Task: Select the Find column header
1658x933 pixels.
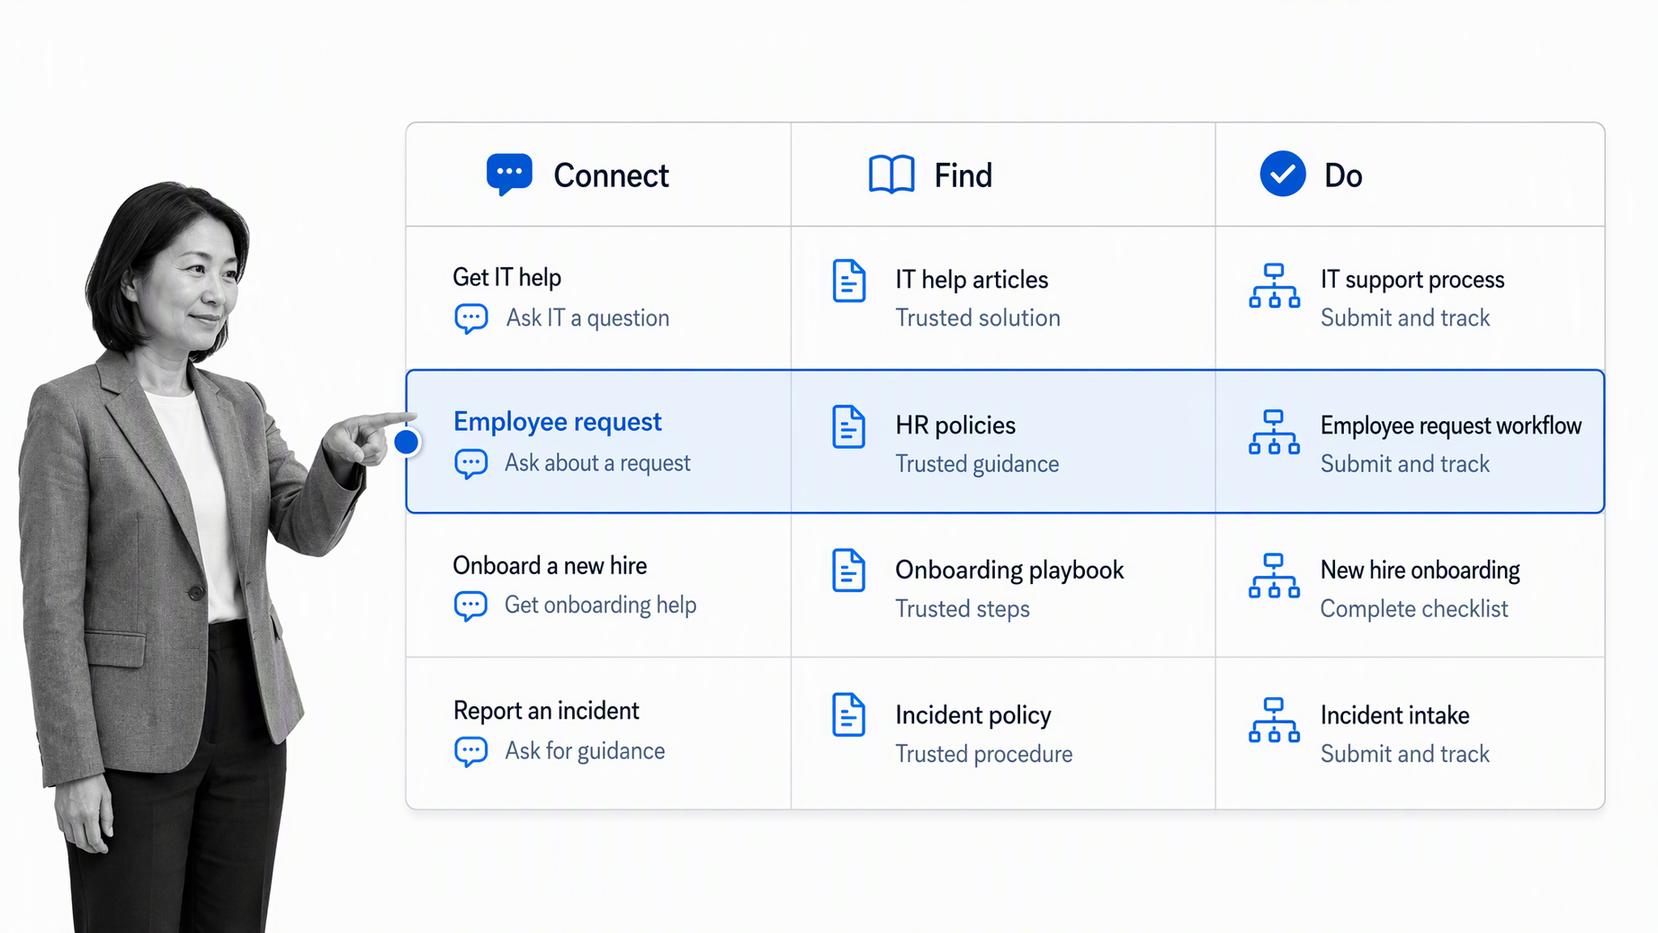Action: [x=1003, y=175]
